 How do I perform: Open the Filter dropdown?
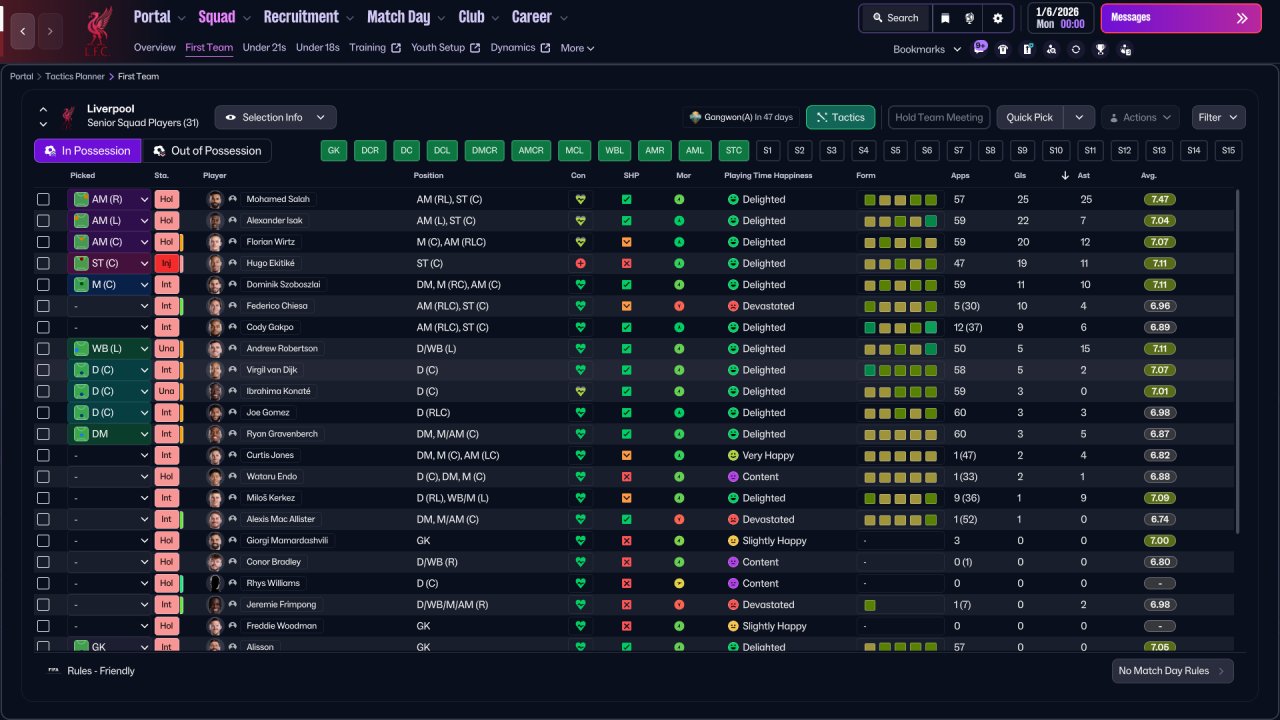click(x=1218, y=117)
